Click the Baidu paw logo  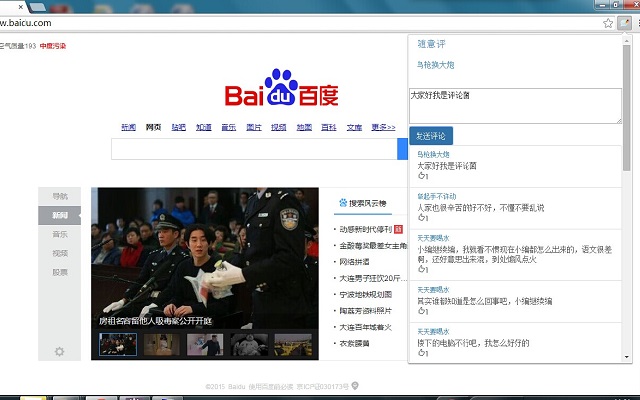click(281, 87)
